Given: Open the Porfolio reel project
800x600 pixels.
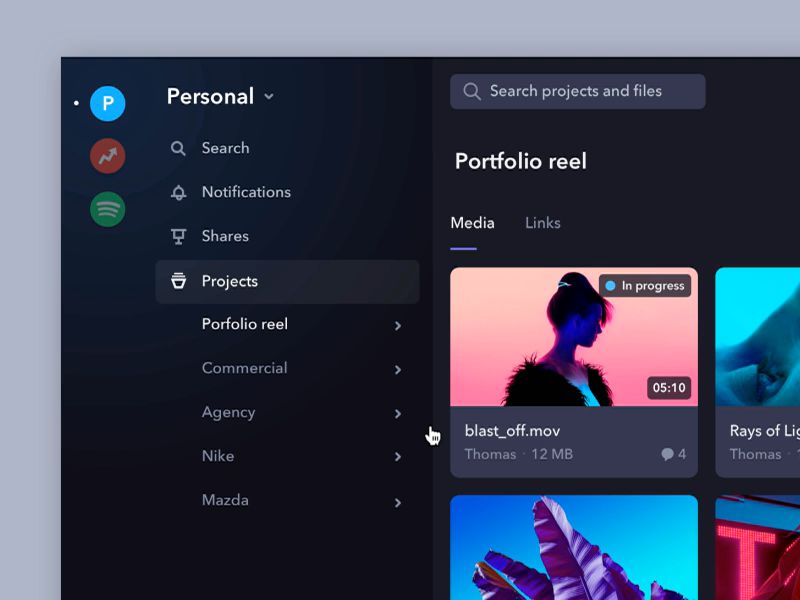Looking at the screenshot, I should coord(245,324).
